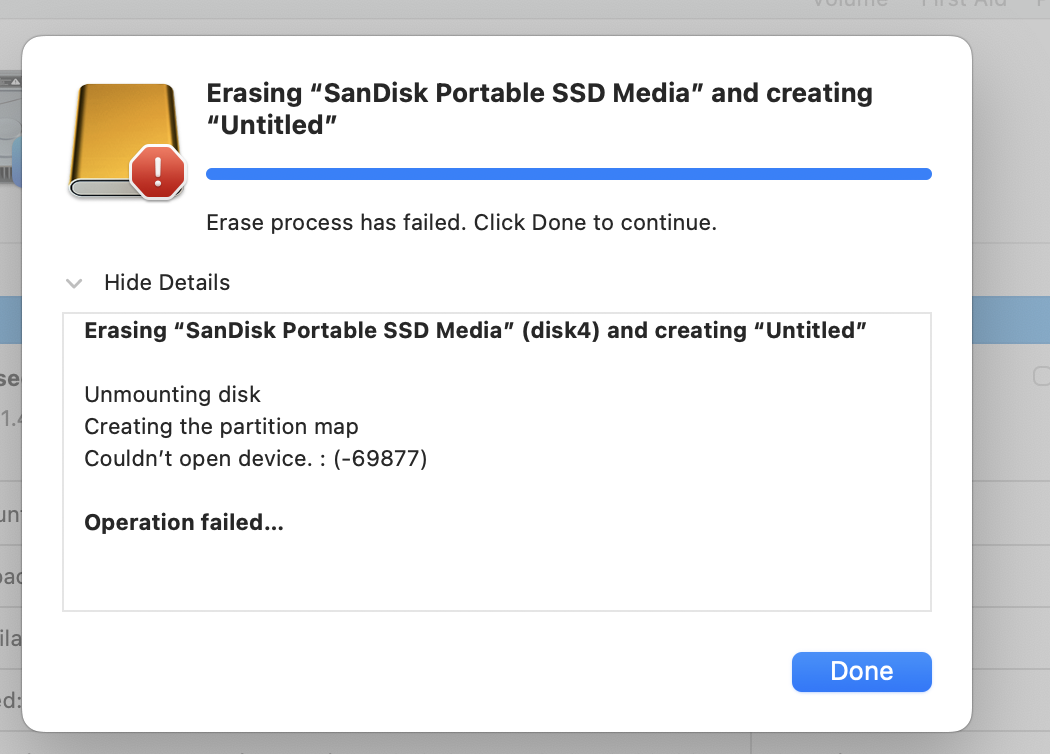The width and height of the screenshot is (1050, 754).
Task: Click the 'Operation failed...' log line
Action: pos(184,522)
